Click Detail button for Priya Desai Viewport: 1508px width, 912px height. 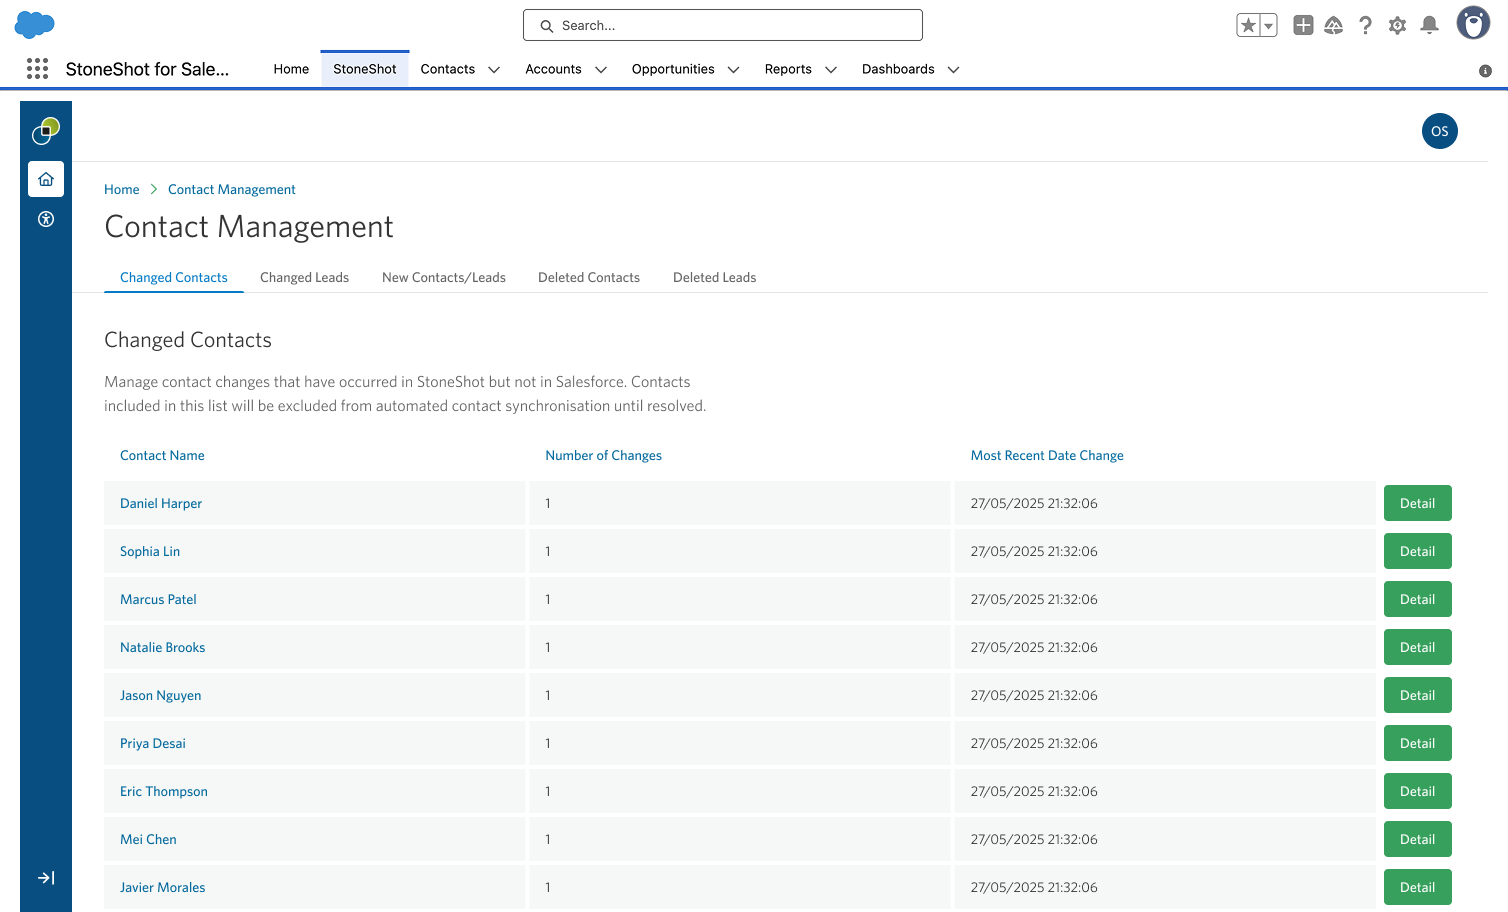point(1418,743)
